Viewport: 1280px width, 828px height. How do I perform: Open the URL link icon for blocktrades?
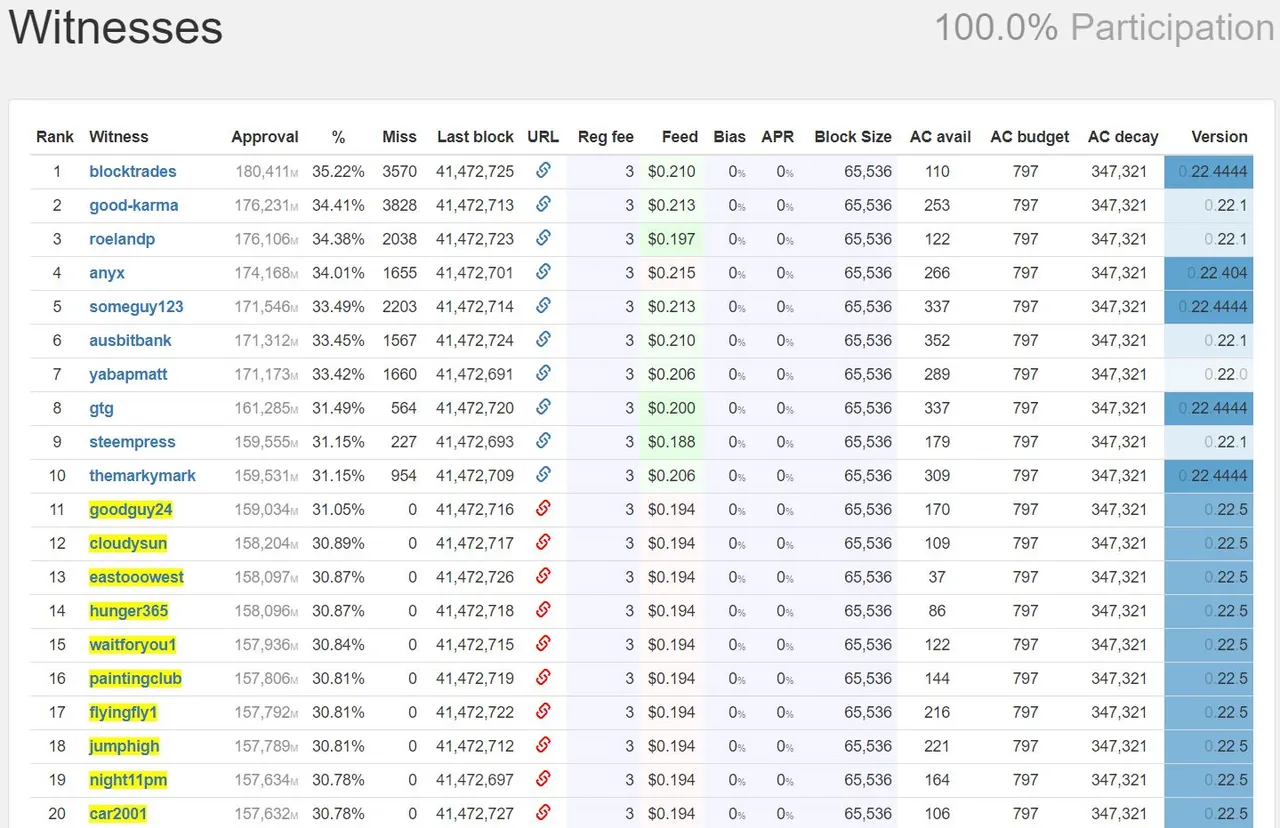[543, 170]
